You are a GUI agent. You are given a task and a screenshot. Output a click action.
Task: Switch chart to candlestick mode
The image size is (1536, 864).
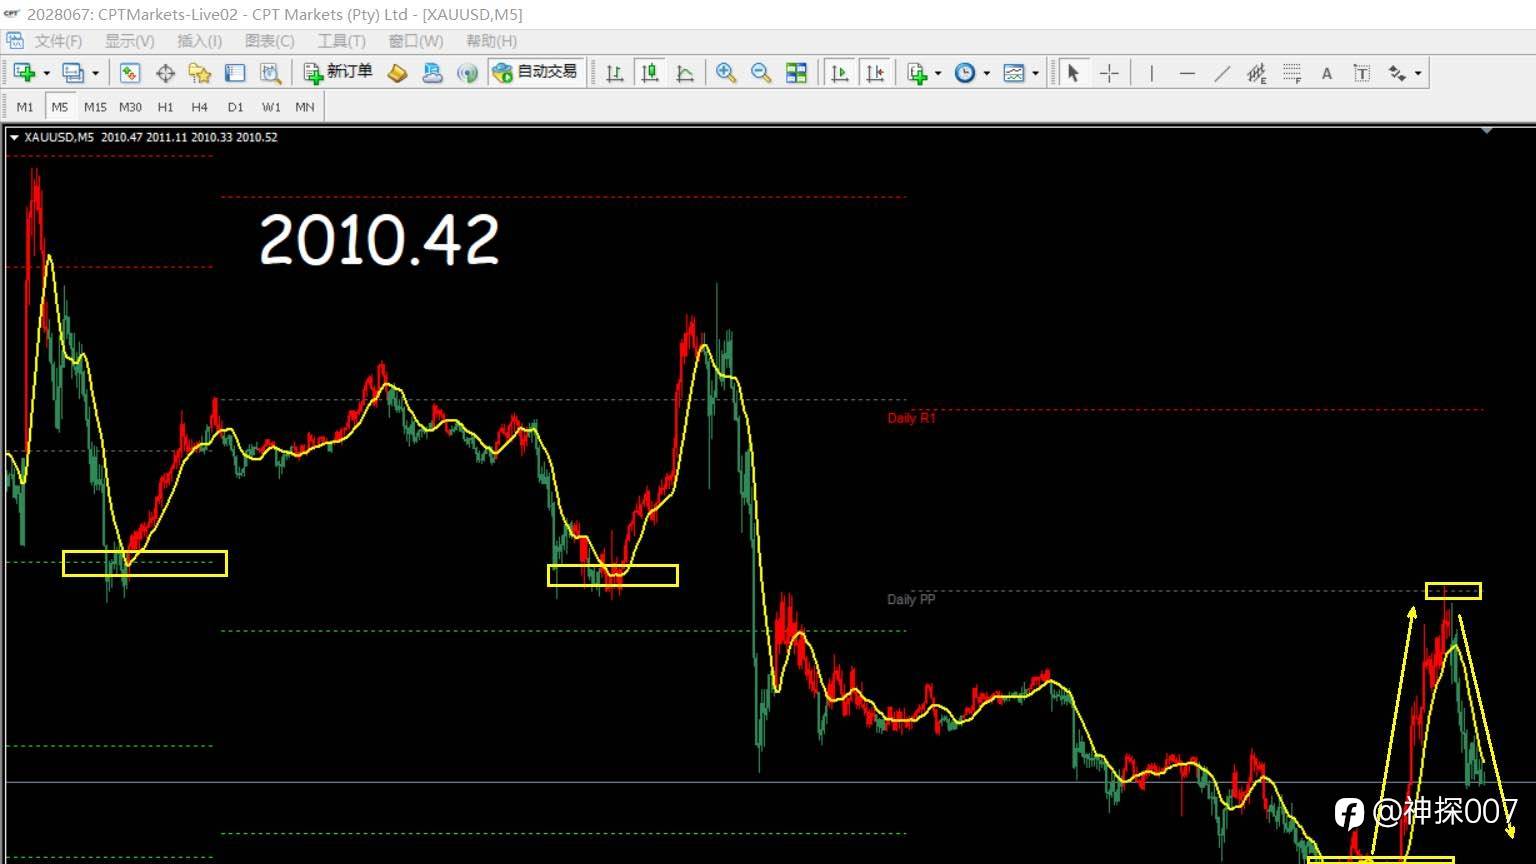(x=650, y=73)
